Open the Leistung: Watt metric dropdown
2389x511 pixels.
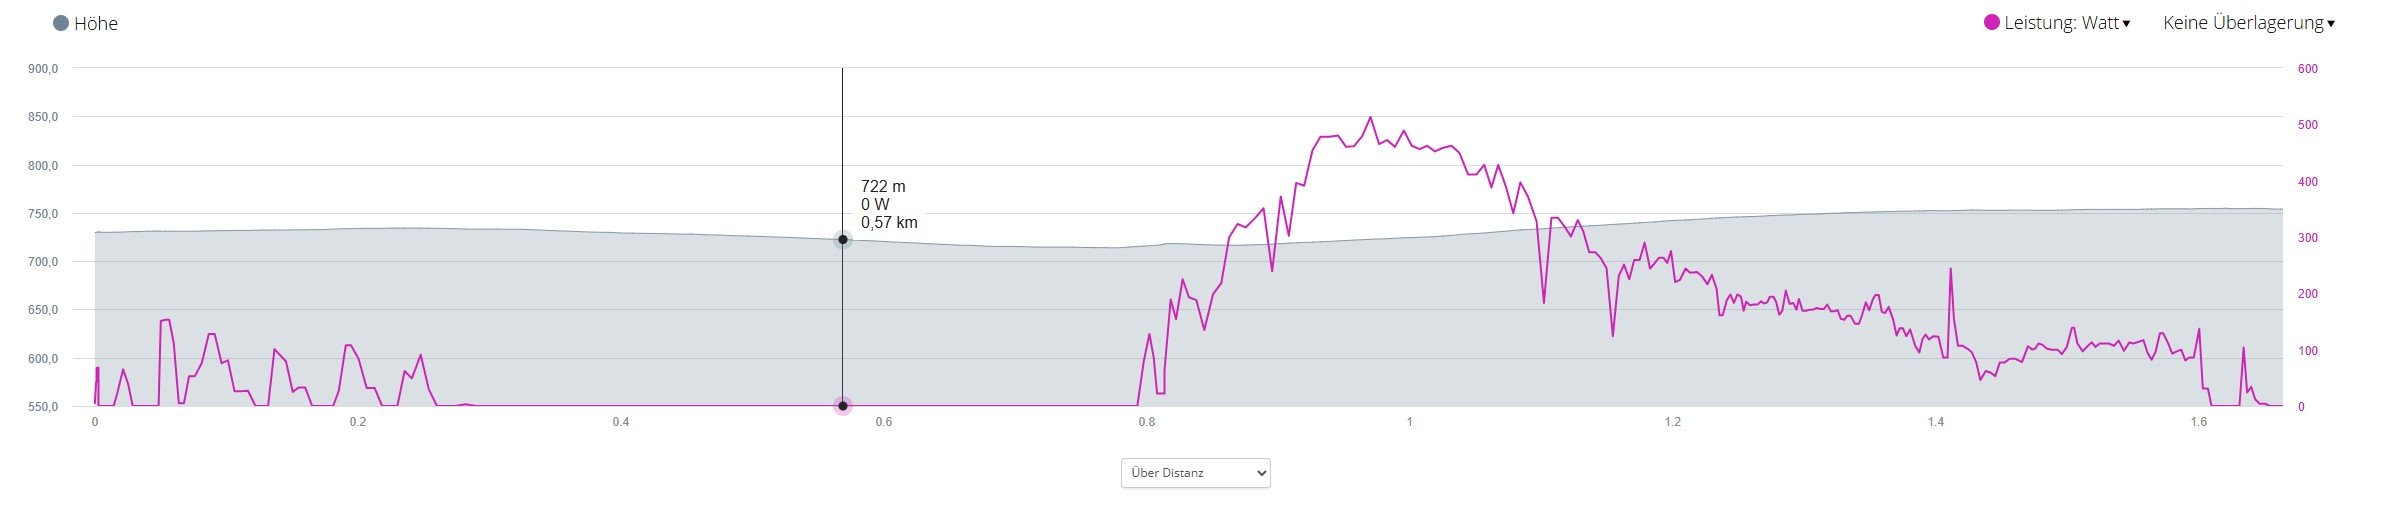(x=2061, y=23)
